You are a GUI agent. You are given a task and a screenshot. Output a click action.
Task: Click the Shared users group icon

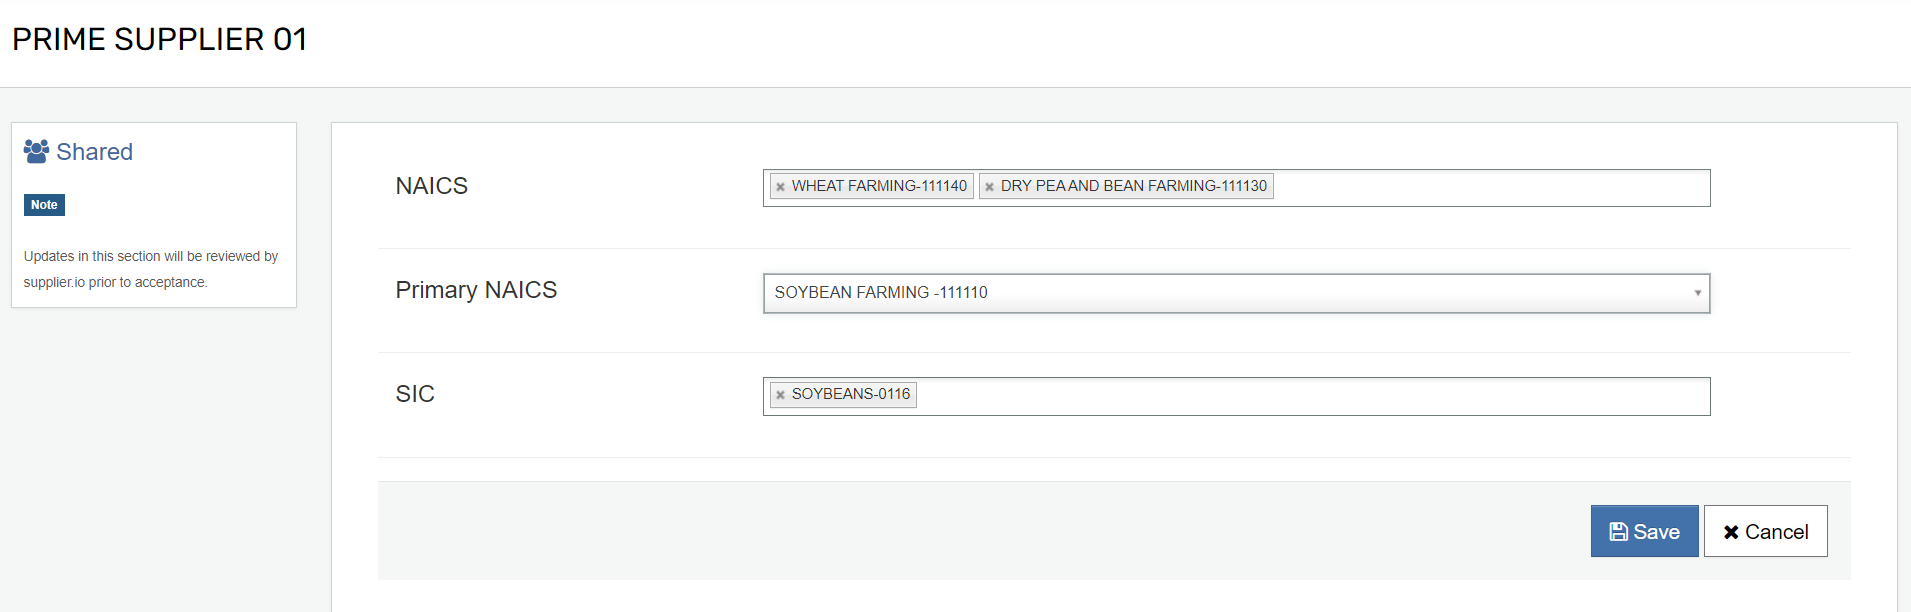pyautogui.click(x=36, y=151)
